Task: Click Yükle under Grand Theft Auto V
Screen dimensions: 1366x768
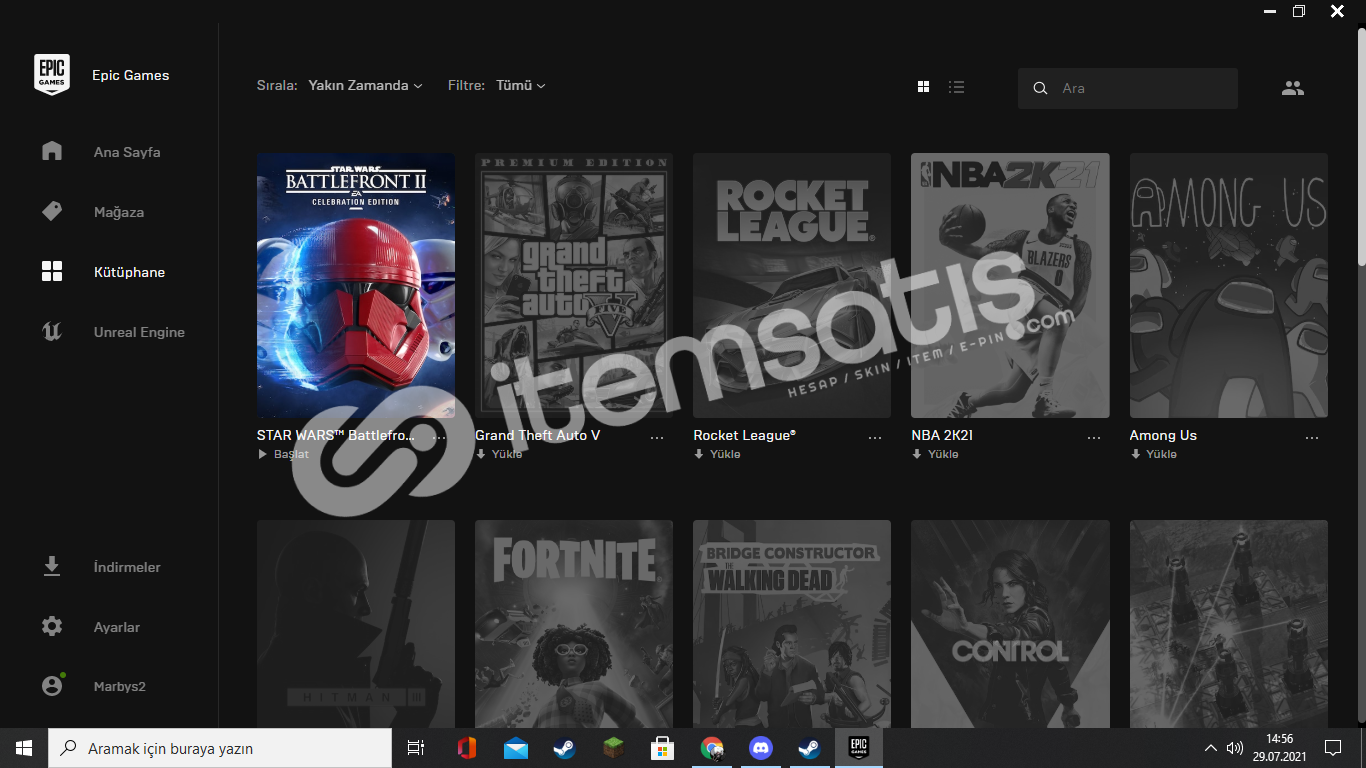Action: (499, 454)
